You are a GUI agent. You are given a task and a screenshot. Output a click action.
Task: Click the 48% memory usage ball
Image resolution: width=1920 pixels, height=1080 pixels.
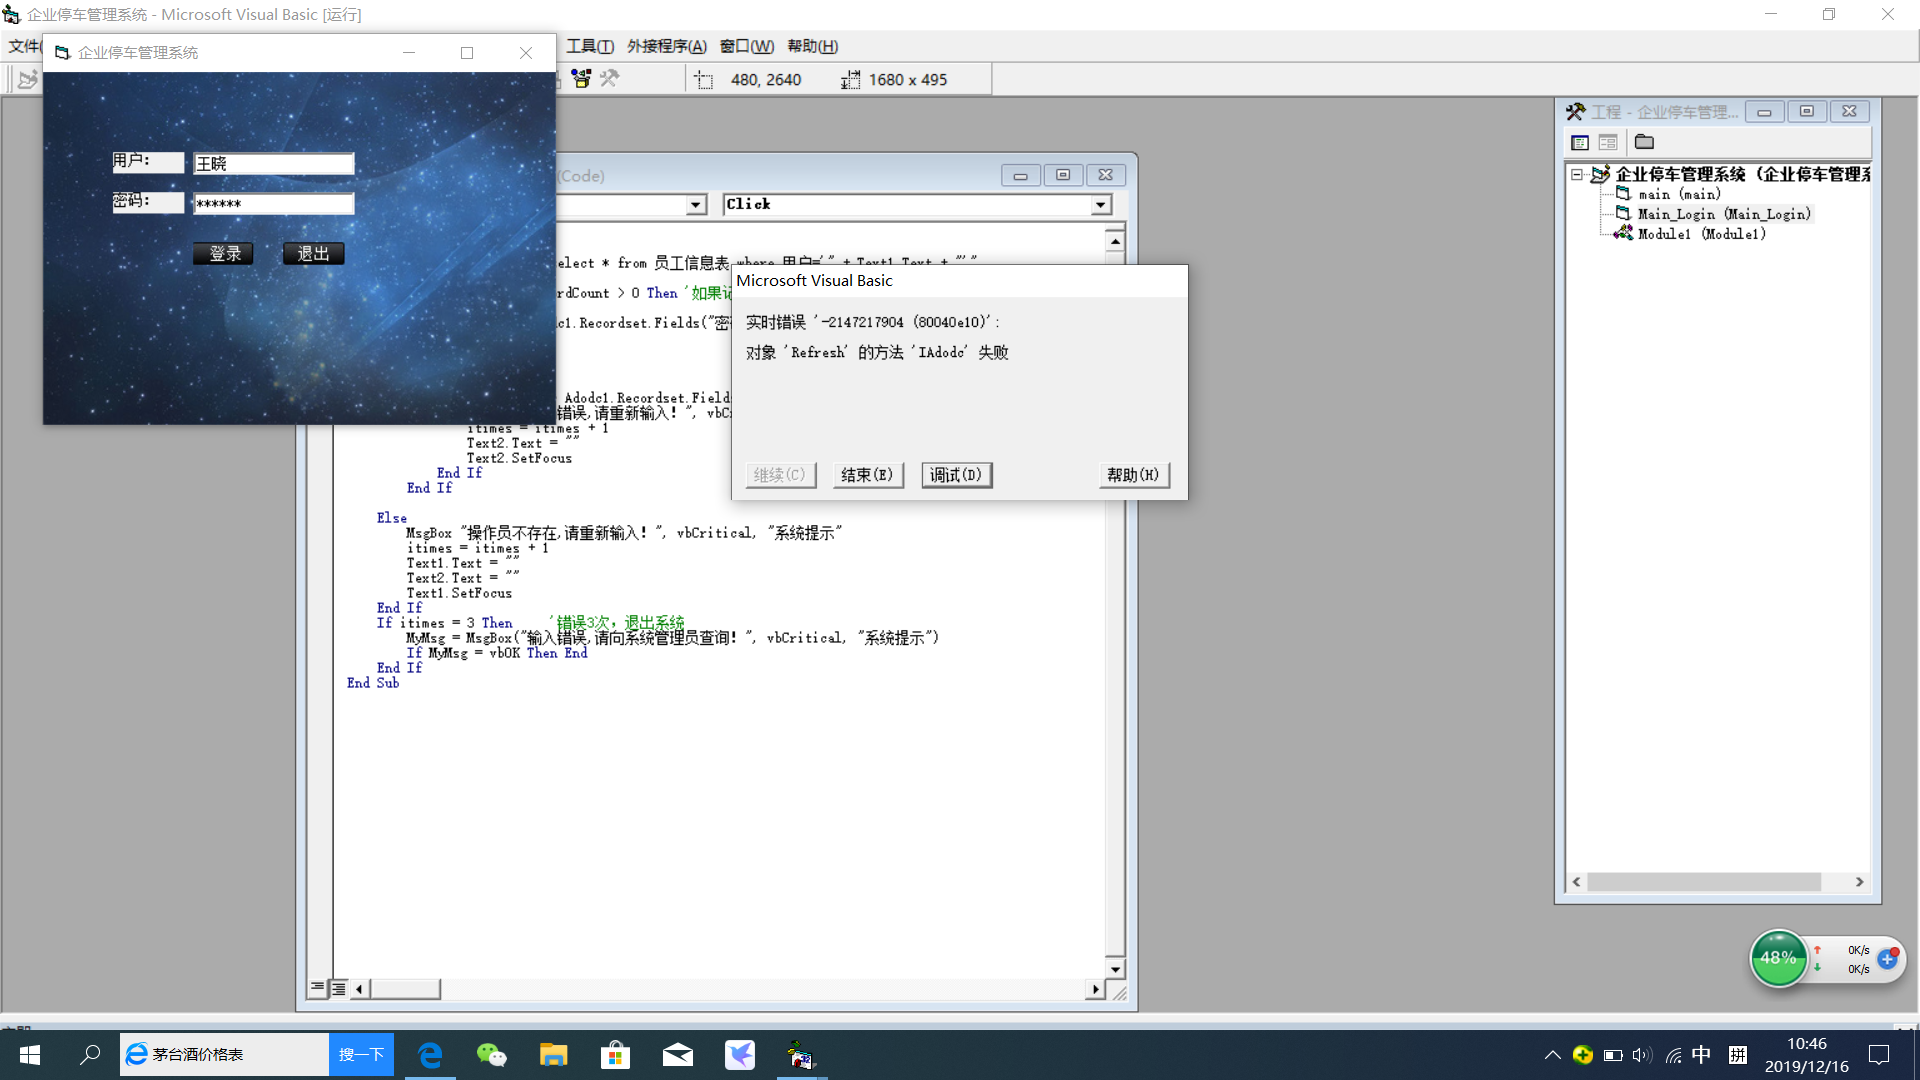coord(1778,958)
